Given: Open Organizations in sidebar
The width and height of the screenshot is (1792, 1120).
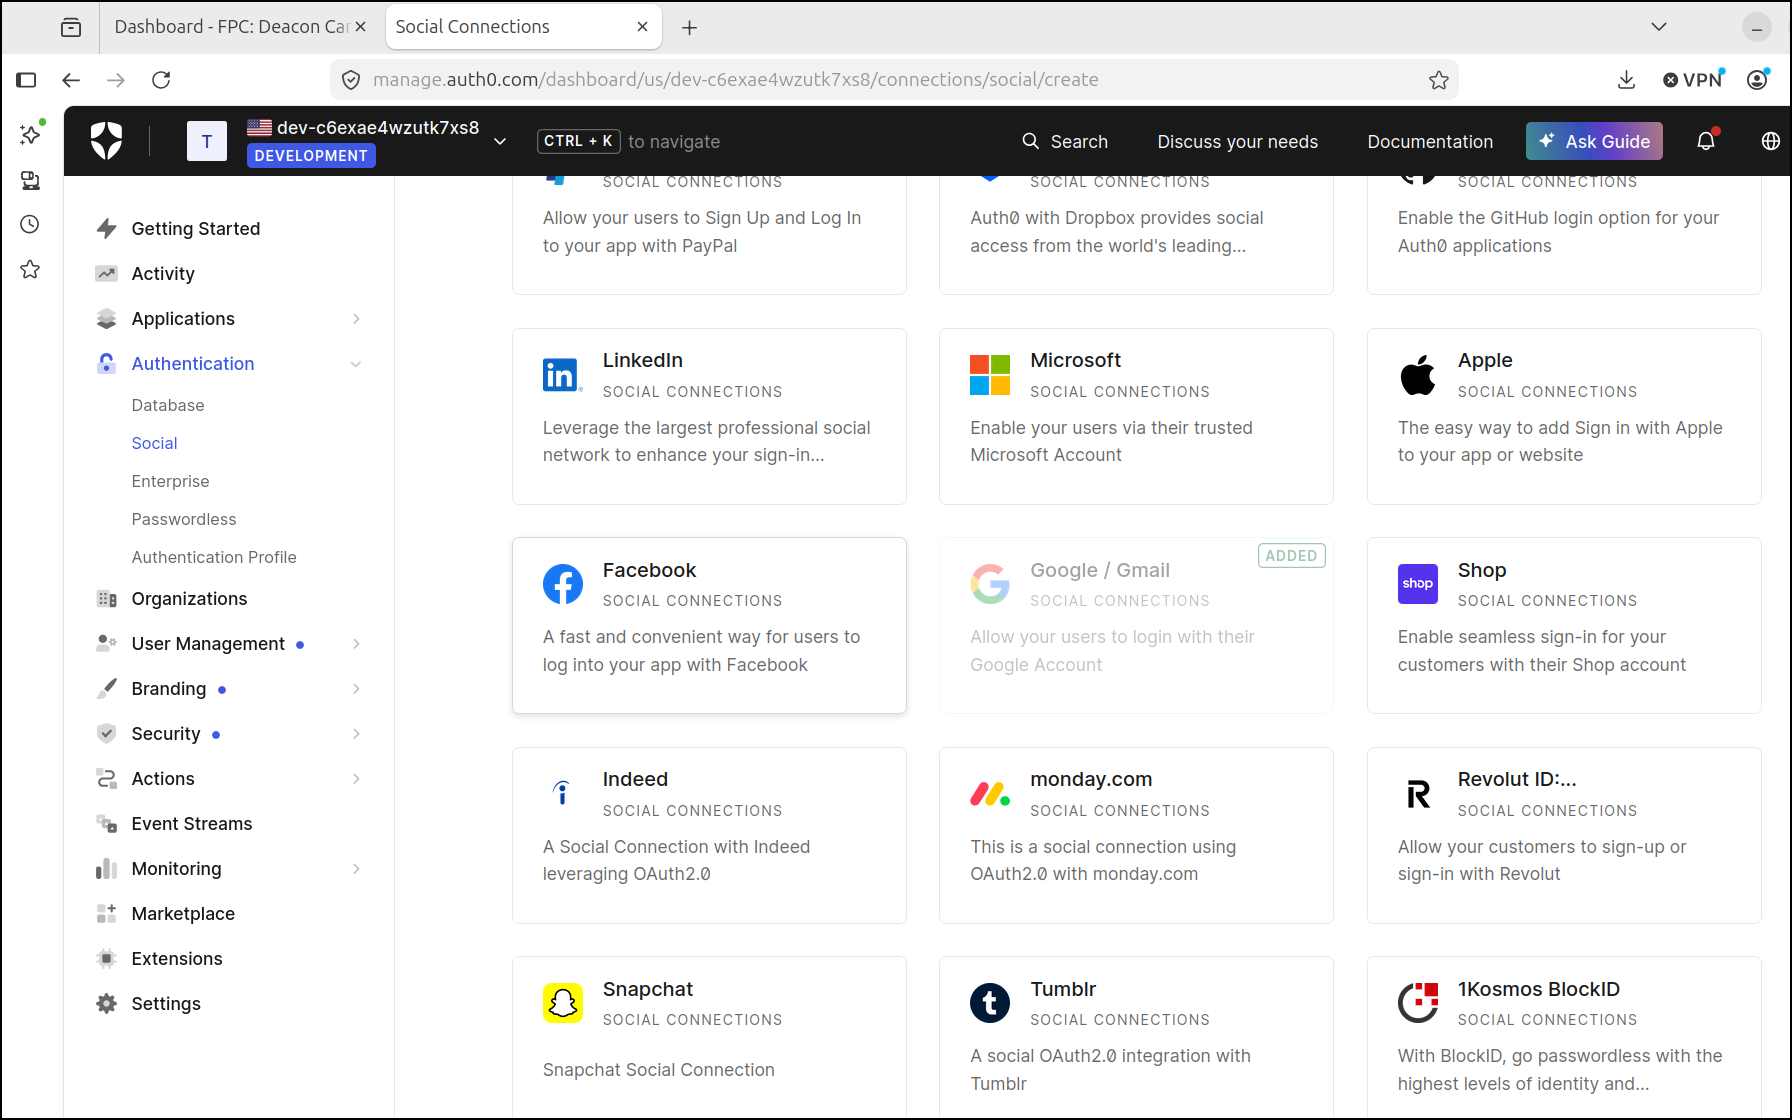Looking at the screenshot, I should 189,599.
